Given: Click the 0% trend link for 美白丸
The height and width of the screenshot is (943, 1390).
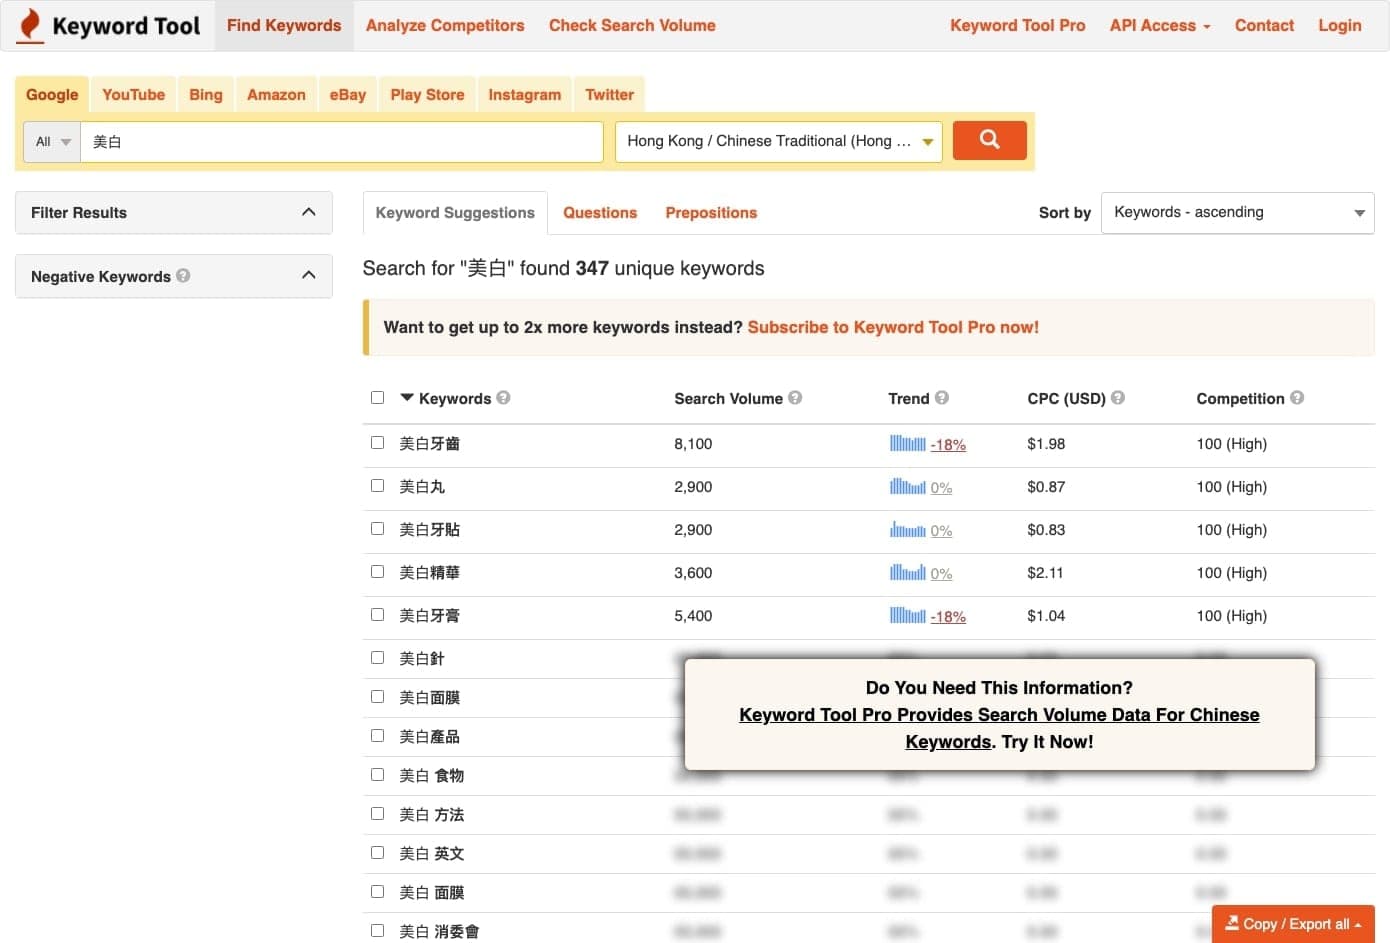Looking at the screenshot, I should coord(941,488).
